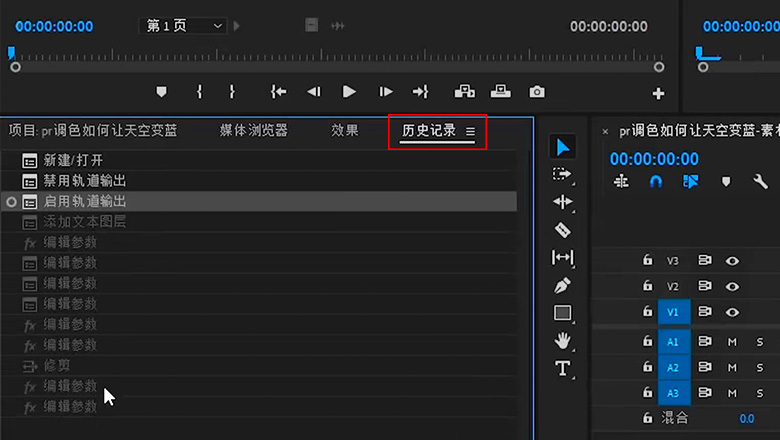Select the Razor tool
Image resolution: width=780 pixels, height=440 pixels.
click(x=563, y=230)
